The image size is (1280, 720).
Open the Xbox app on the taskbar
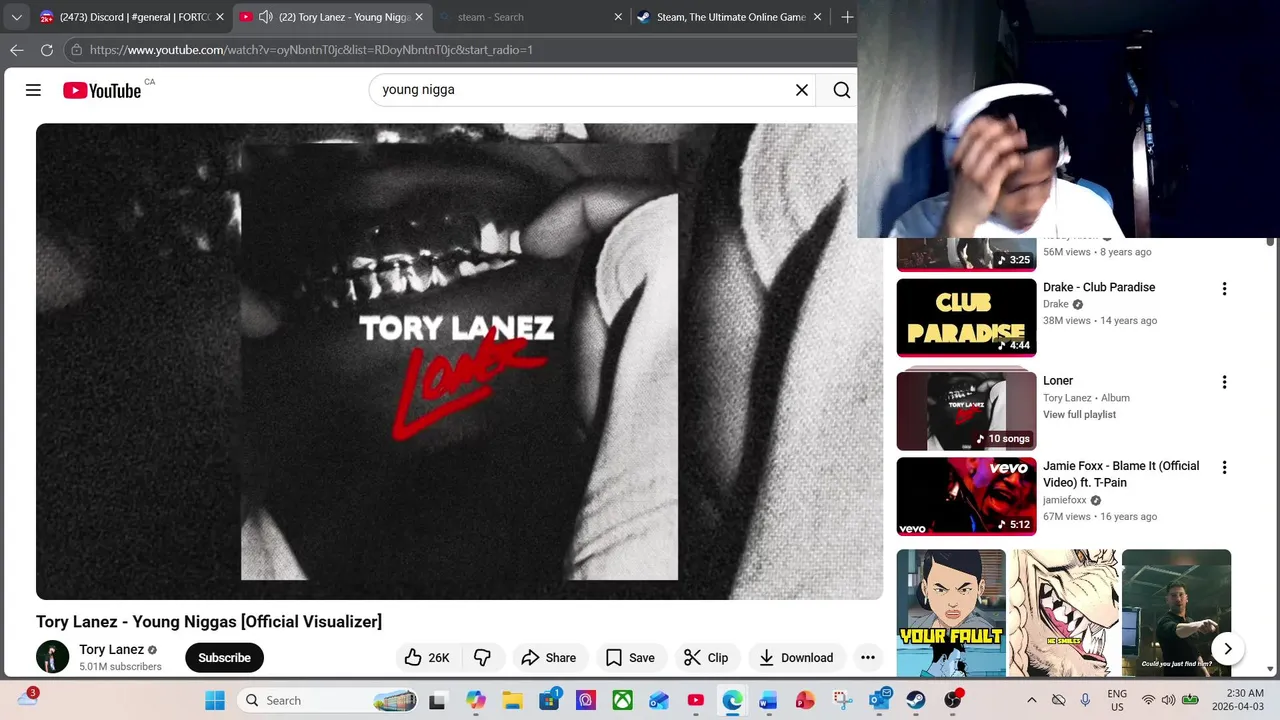pos(622,700)
